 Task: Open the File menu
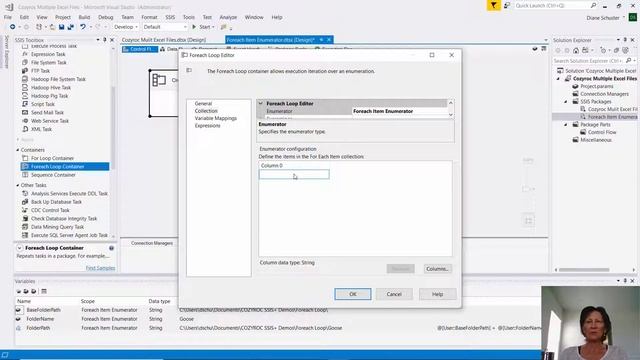click(8, 17)
